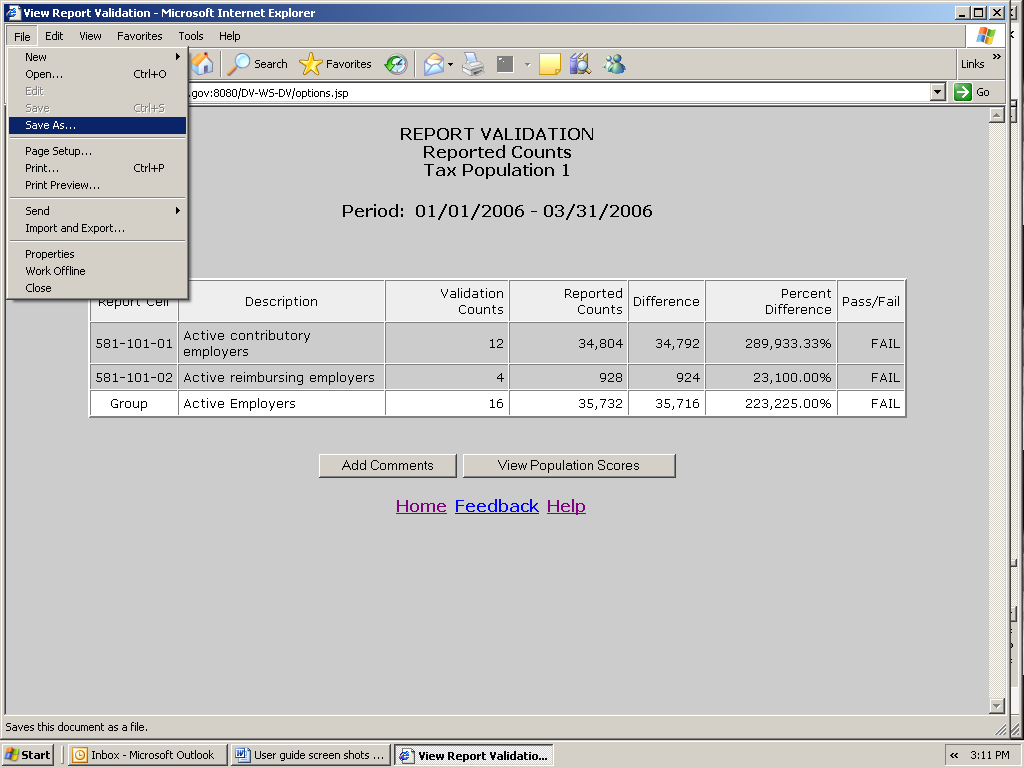Screen dimensions: 1024x768
Task: Select Save As... menu entry
Action: [97, 125]
